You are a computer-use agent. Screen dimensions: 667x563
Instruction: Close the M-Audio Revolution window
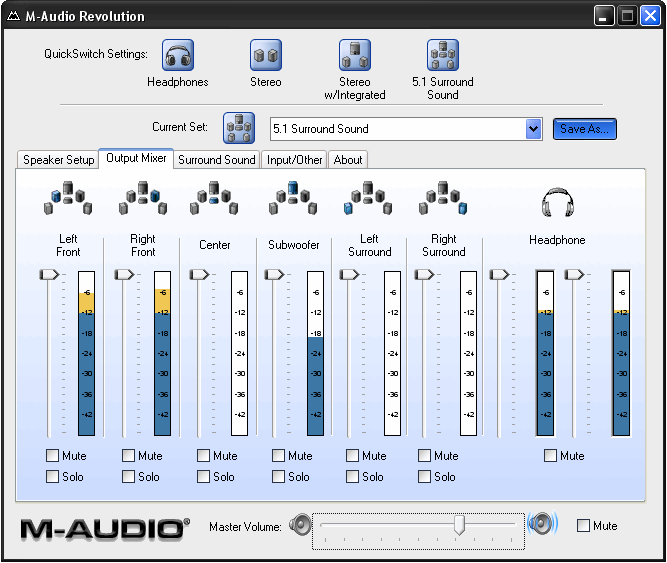(650, 16)
